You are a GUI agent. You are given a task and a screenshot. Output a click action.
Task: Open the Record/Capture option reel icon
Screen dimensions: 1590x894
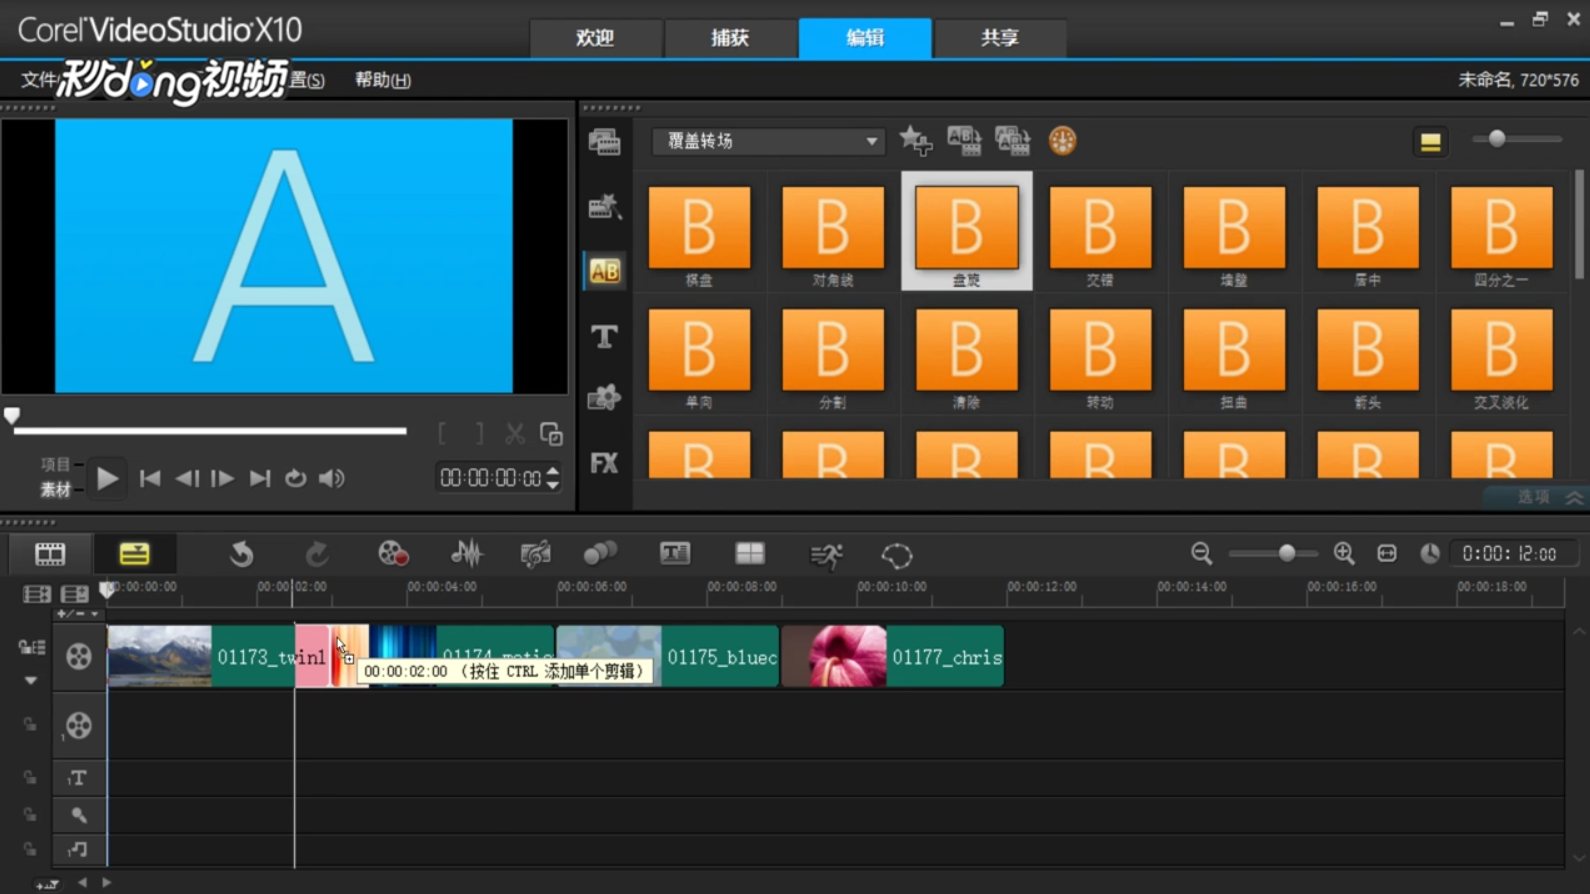point(393,554)
